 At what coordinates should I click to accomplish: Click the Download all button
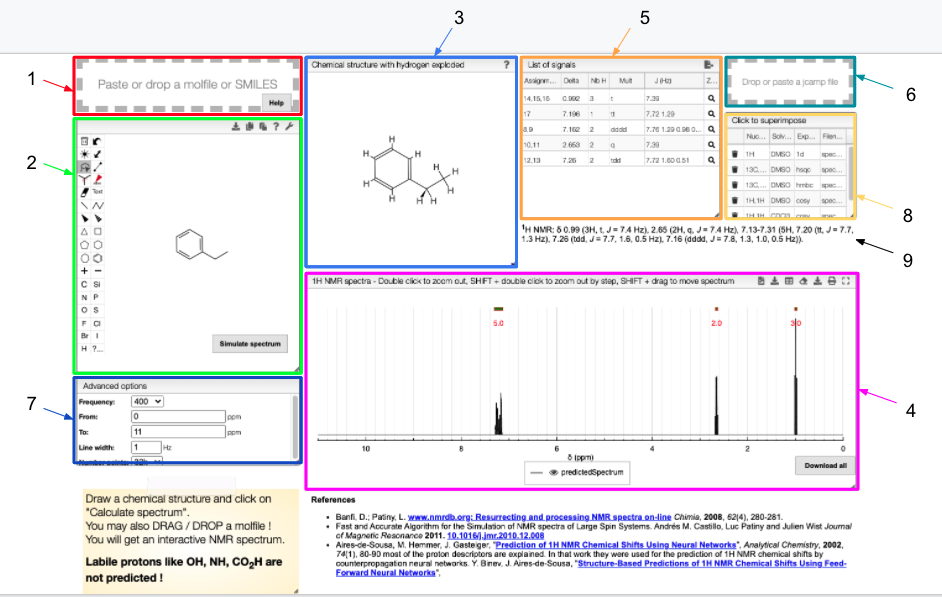825,465
